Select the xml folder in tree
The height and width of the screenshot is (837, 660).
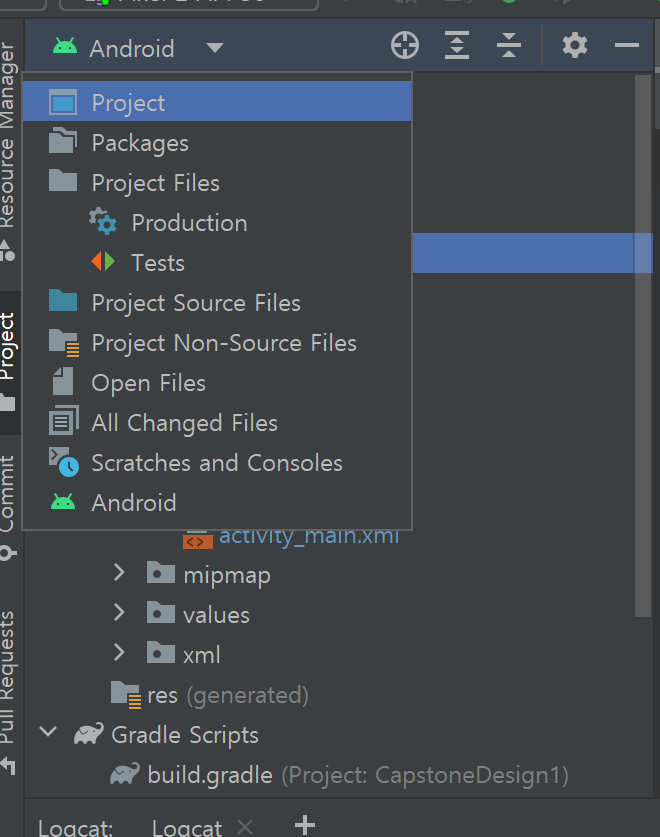201,656
